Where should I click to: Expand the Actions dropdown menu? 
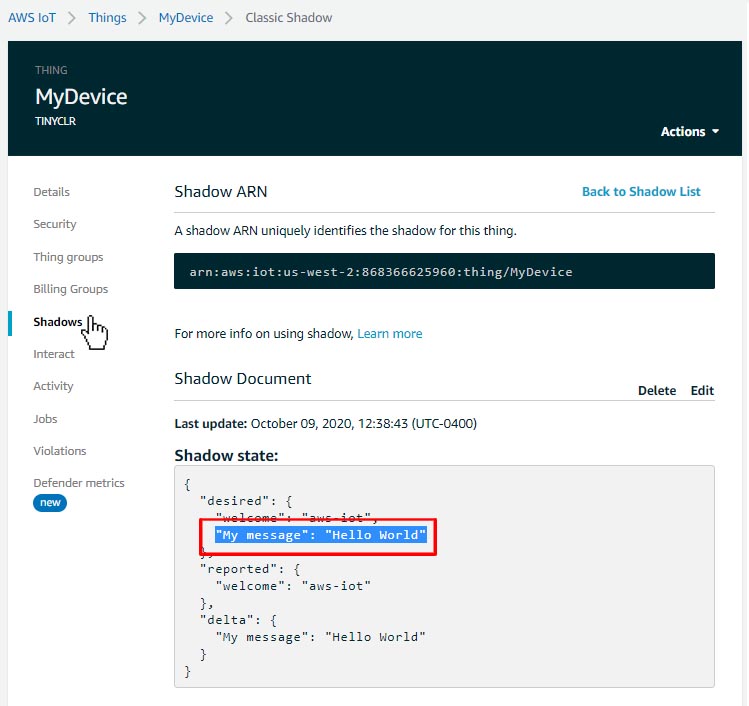[689, 131]
